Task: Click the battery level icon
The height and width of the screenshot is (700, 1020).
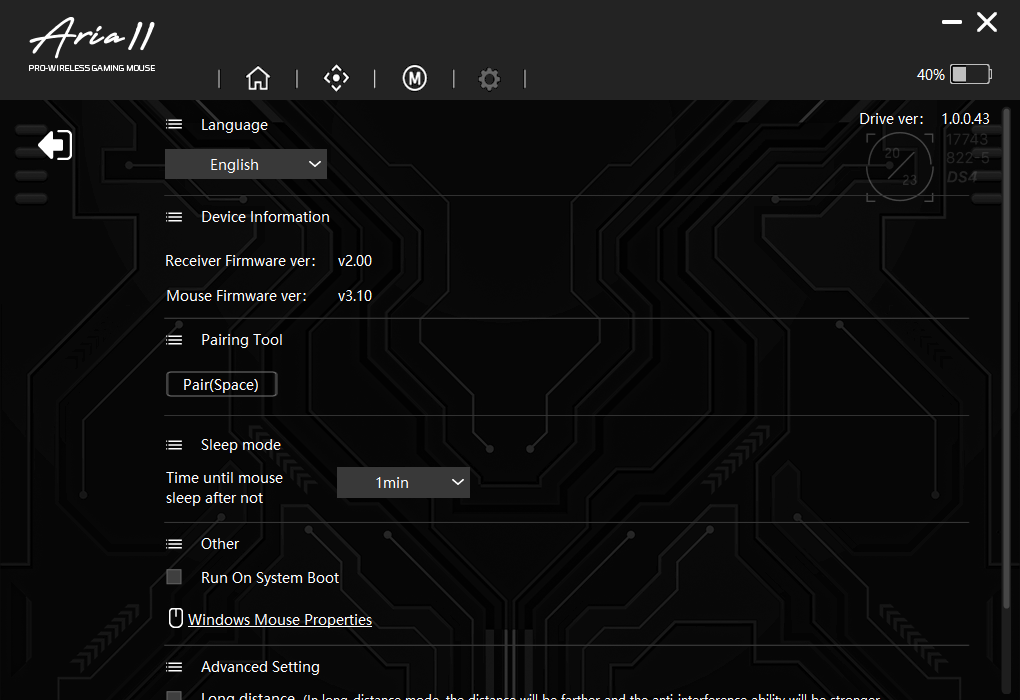Action: (x=970, y=74)
